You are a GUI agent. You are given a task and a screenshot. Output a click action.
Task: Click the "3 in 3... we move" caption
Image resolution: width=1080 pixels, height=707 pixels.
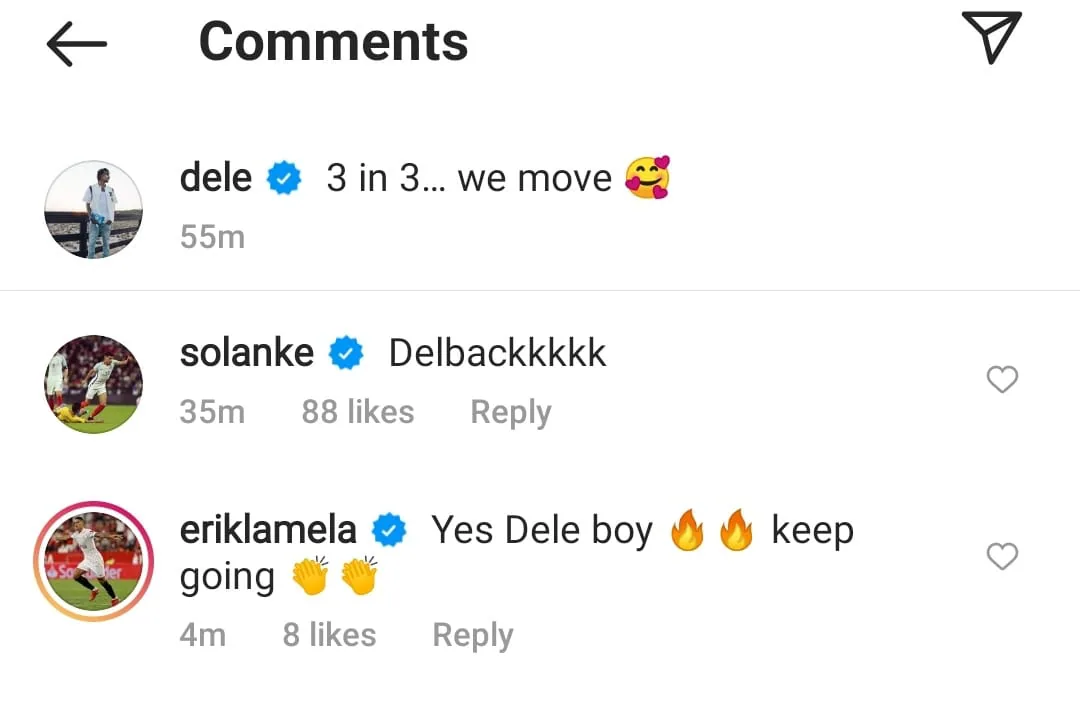(x=469, y=178)
